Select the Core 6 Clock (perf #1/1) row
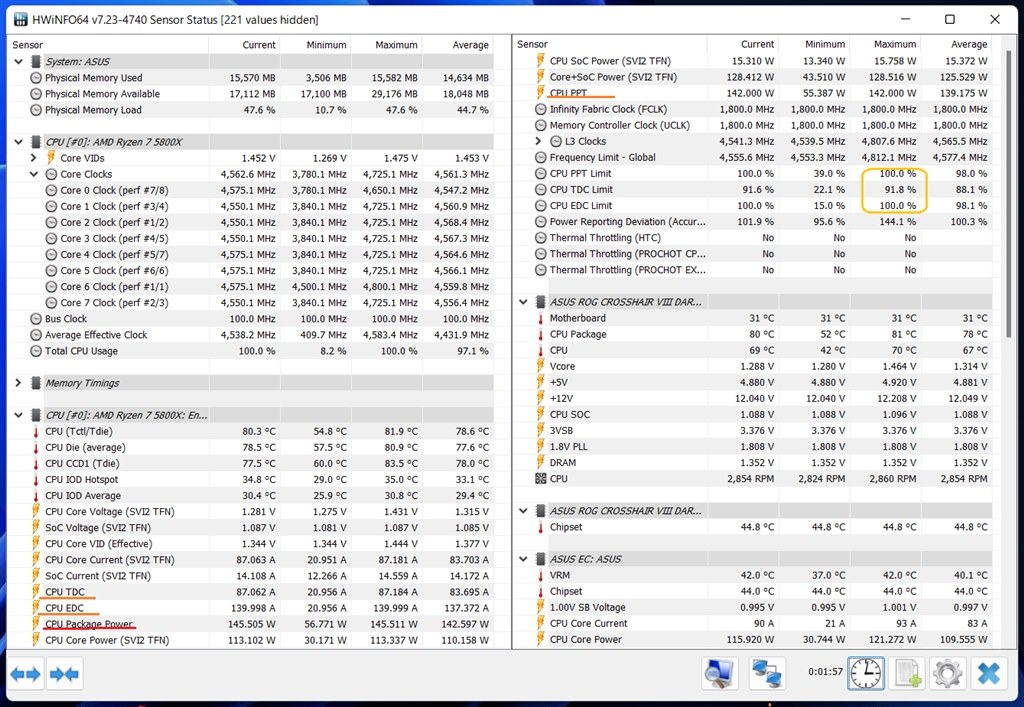This screenshot has width=1024, height=707. [x=251, y=287]
